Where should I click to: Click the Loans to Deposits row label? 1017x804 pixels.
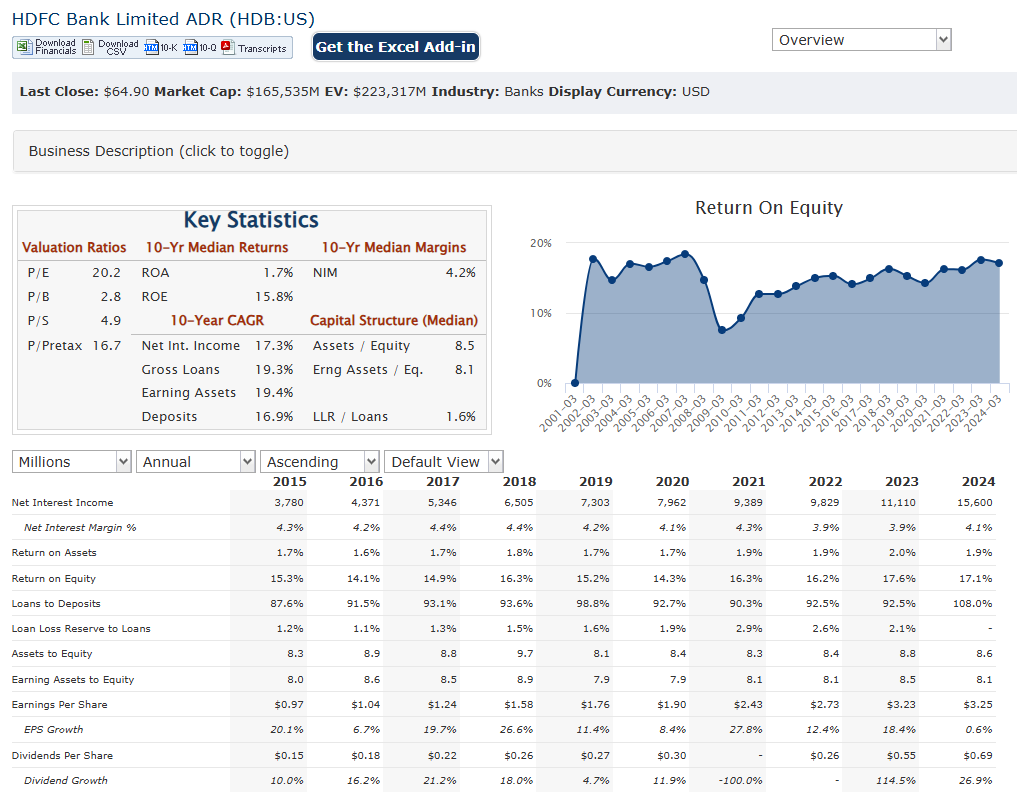pyautogui.click(x=56, y=604)
